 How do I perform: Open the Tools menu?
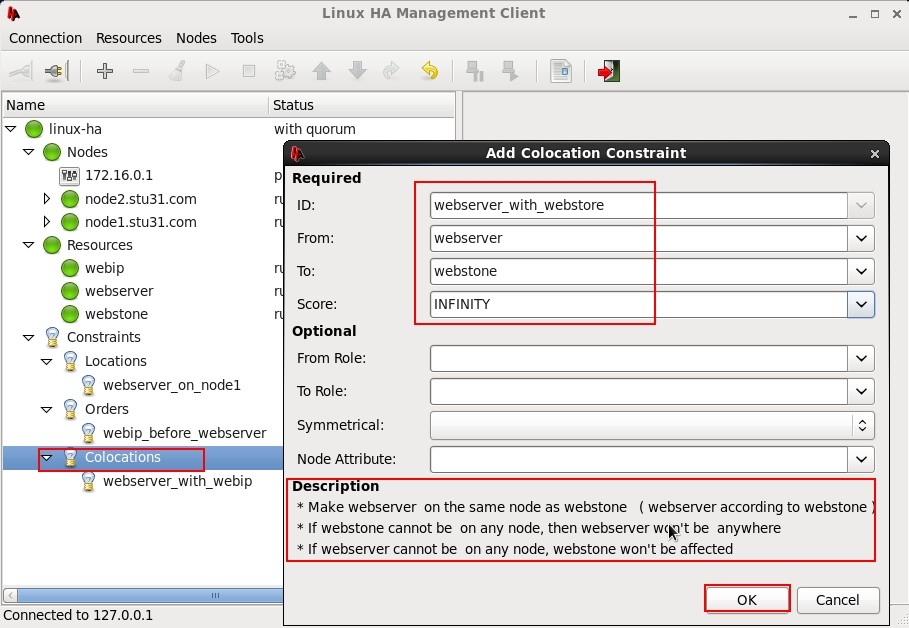(247, 38)
